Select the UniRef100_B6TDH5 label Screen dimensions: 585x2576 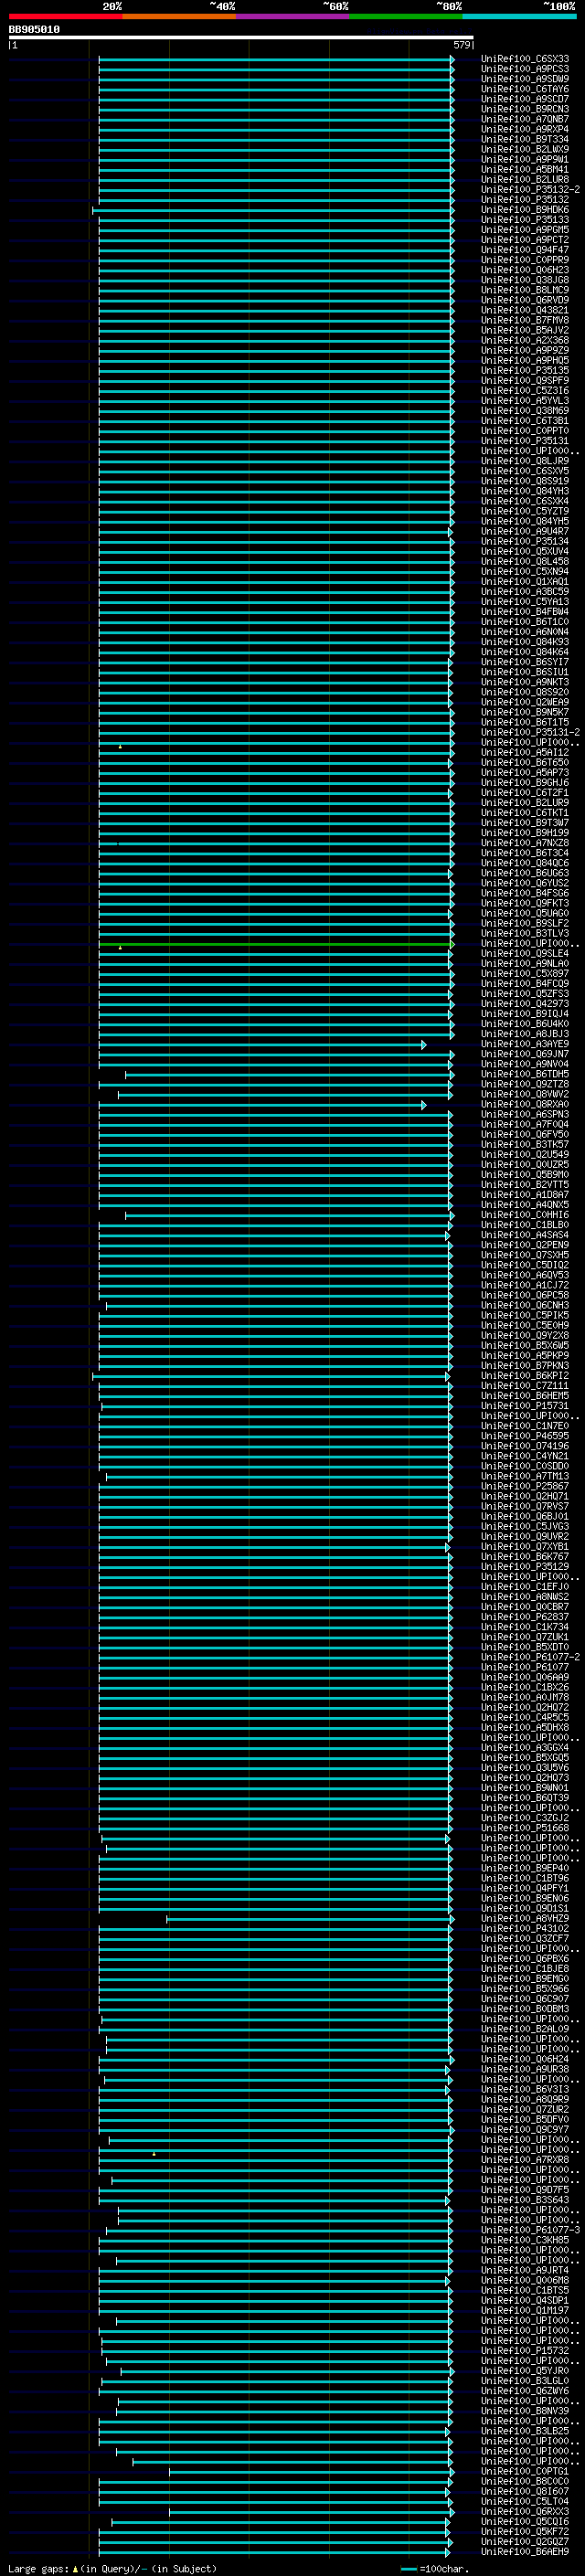coord(525,1075)
